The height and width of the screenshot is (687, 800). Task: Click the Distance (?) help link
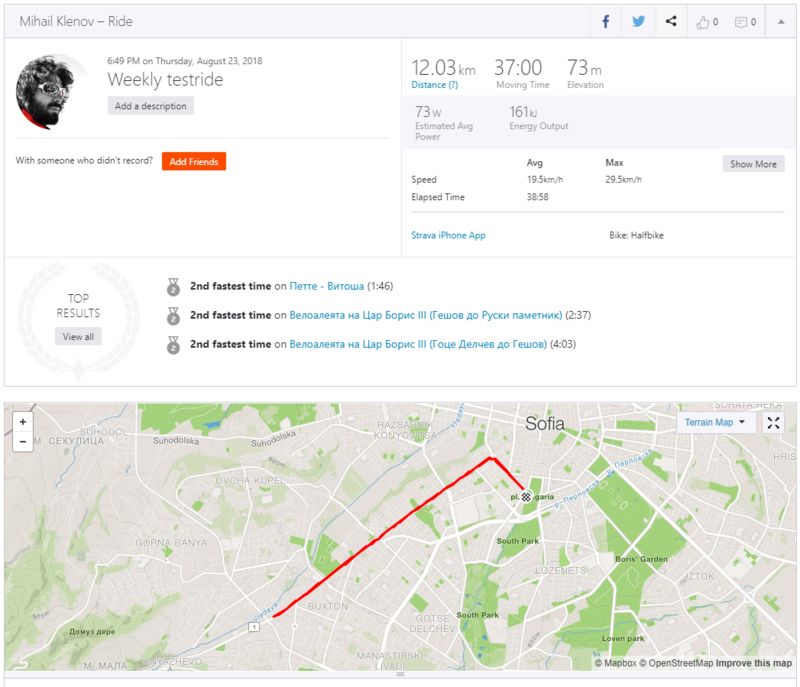[435, 85]
